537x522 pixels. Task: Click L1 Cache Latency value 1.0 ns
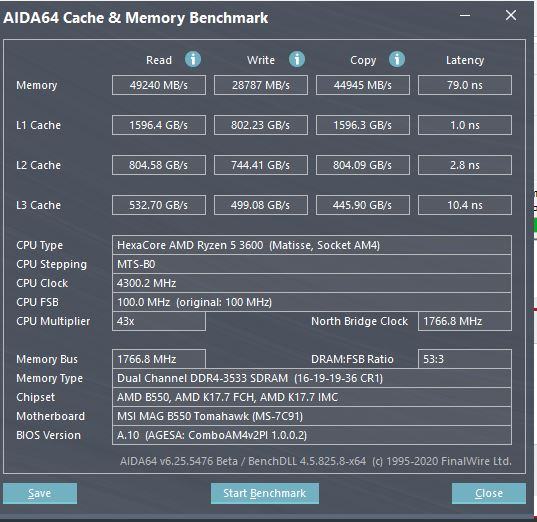465,125
